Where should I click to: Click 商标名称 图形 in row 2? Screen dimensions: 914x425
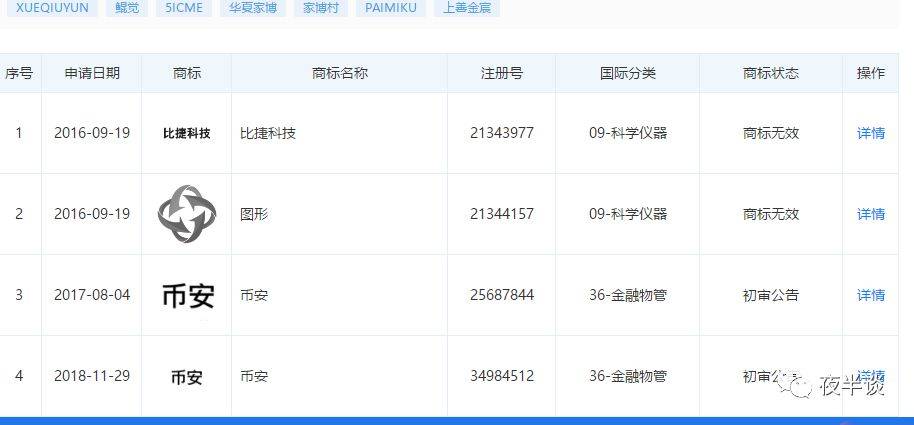click(254, 214)
